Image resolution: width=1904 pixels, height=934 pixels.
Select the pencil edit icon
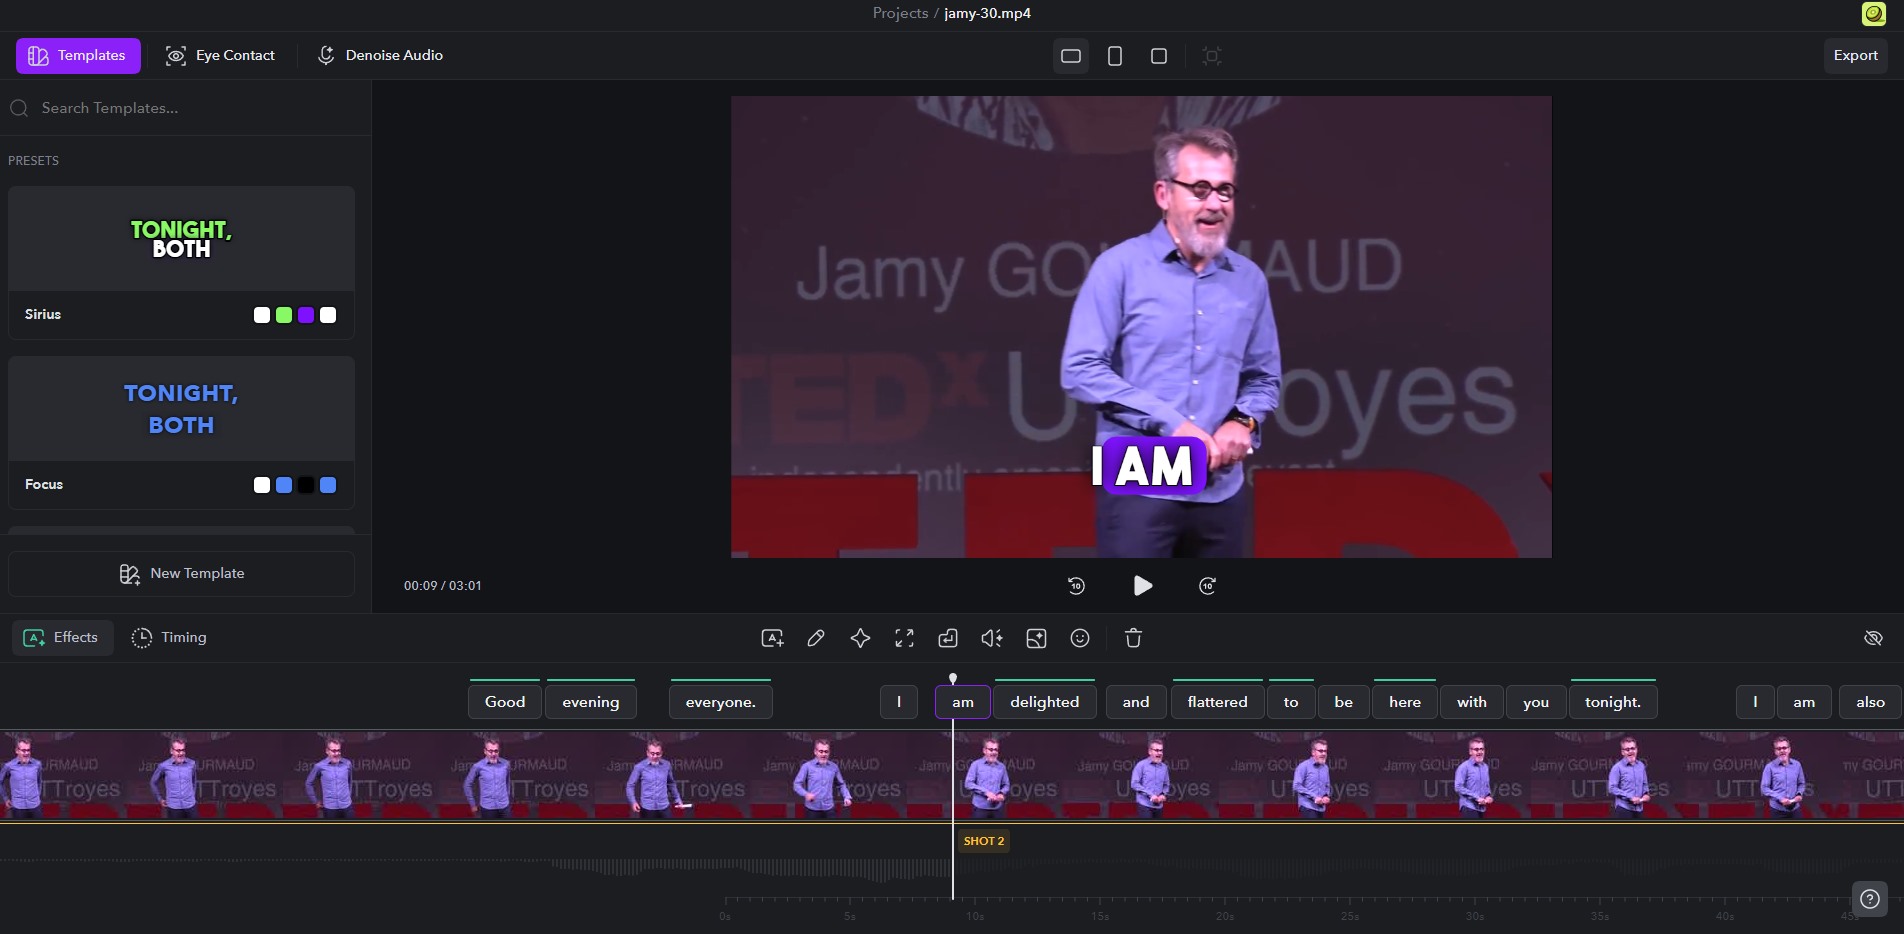coord(816,638)
